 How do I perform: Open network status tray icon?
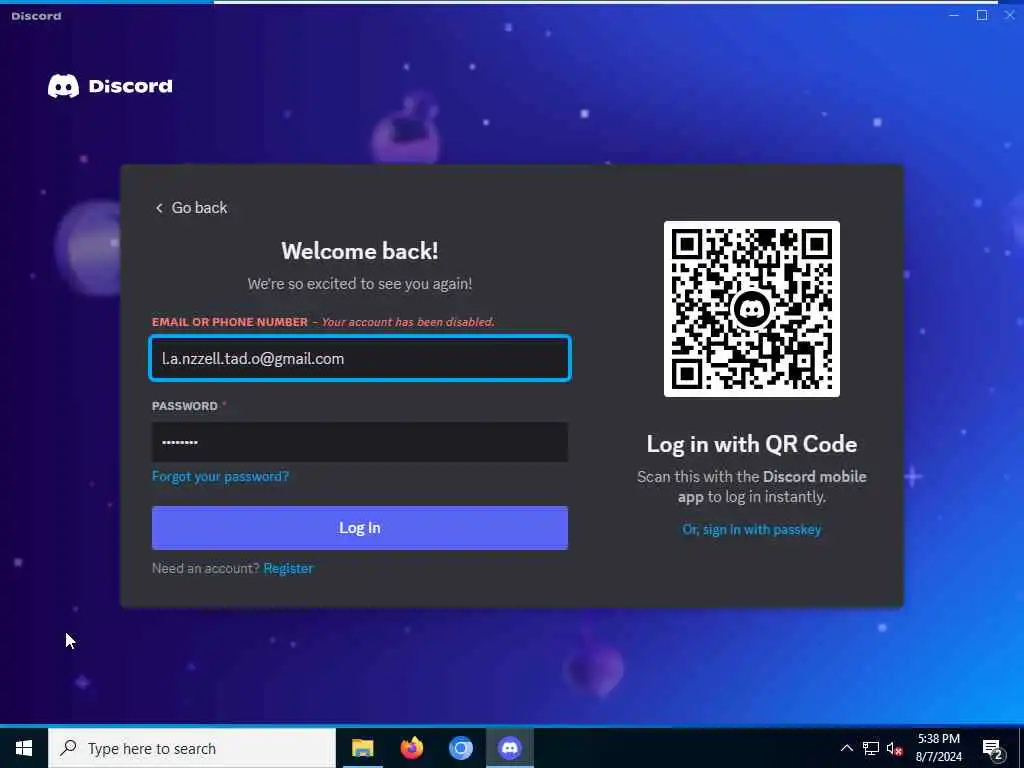tap(871, 748)
